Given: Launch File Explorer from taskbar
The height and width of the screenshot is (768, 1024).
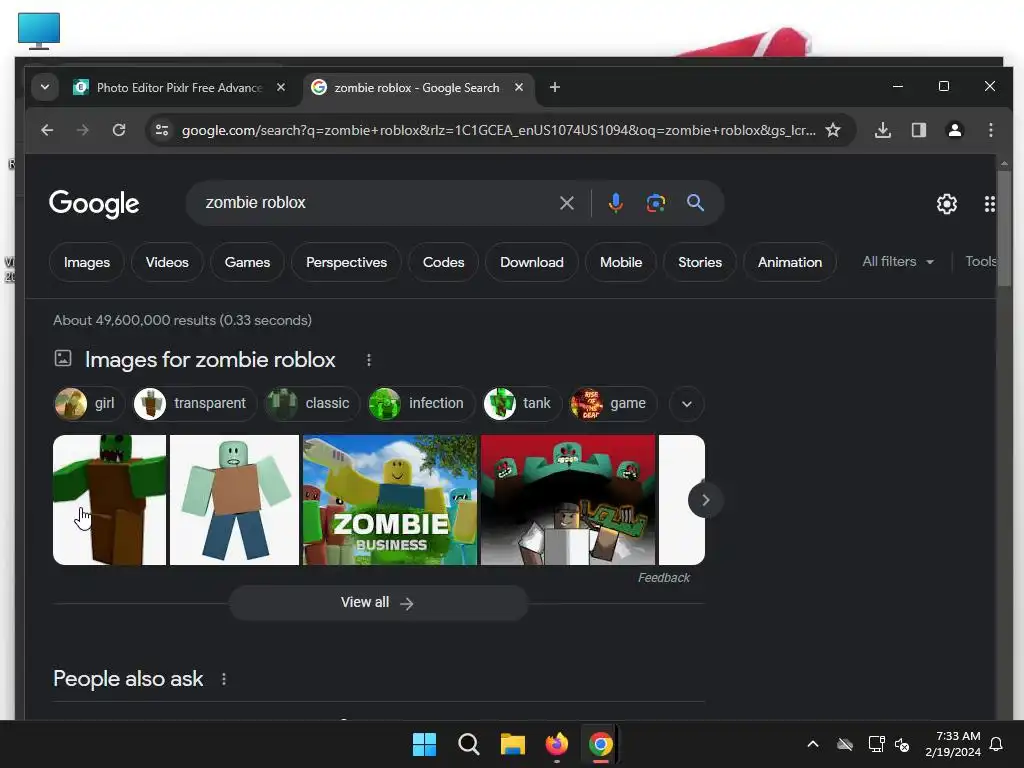Looking at the screenshot, I should coord(513,744).
